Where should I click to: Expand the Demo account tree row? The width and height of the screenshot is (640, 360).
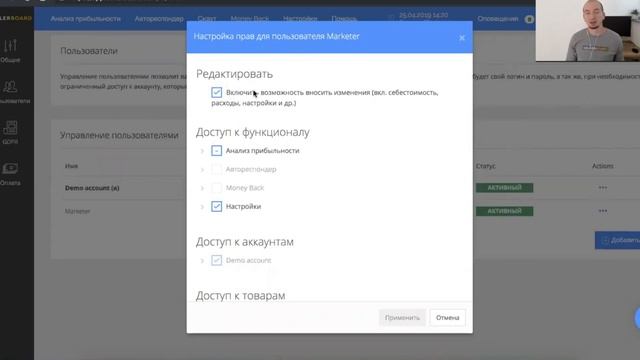(202, 260)
